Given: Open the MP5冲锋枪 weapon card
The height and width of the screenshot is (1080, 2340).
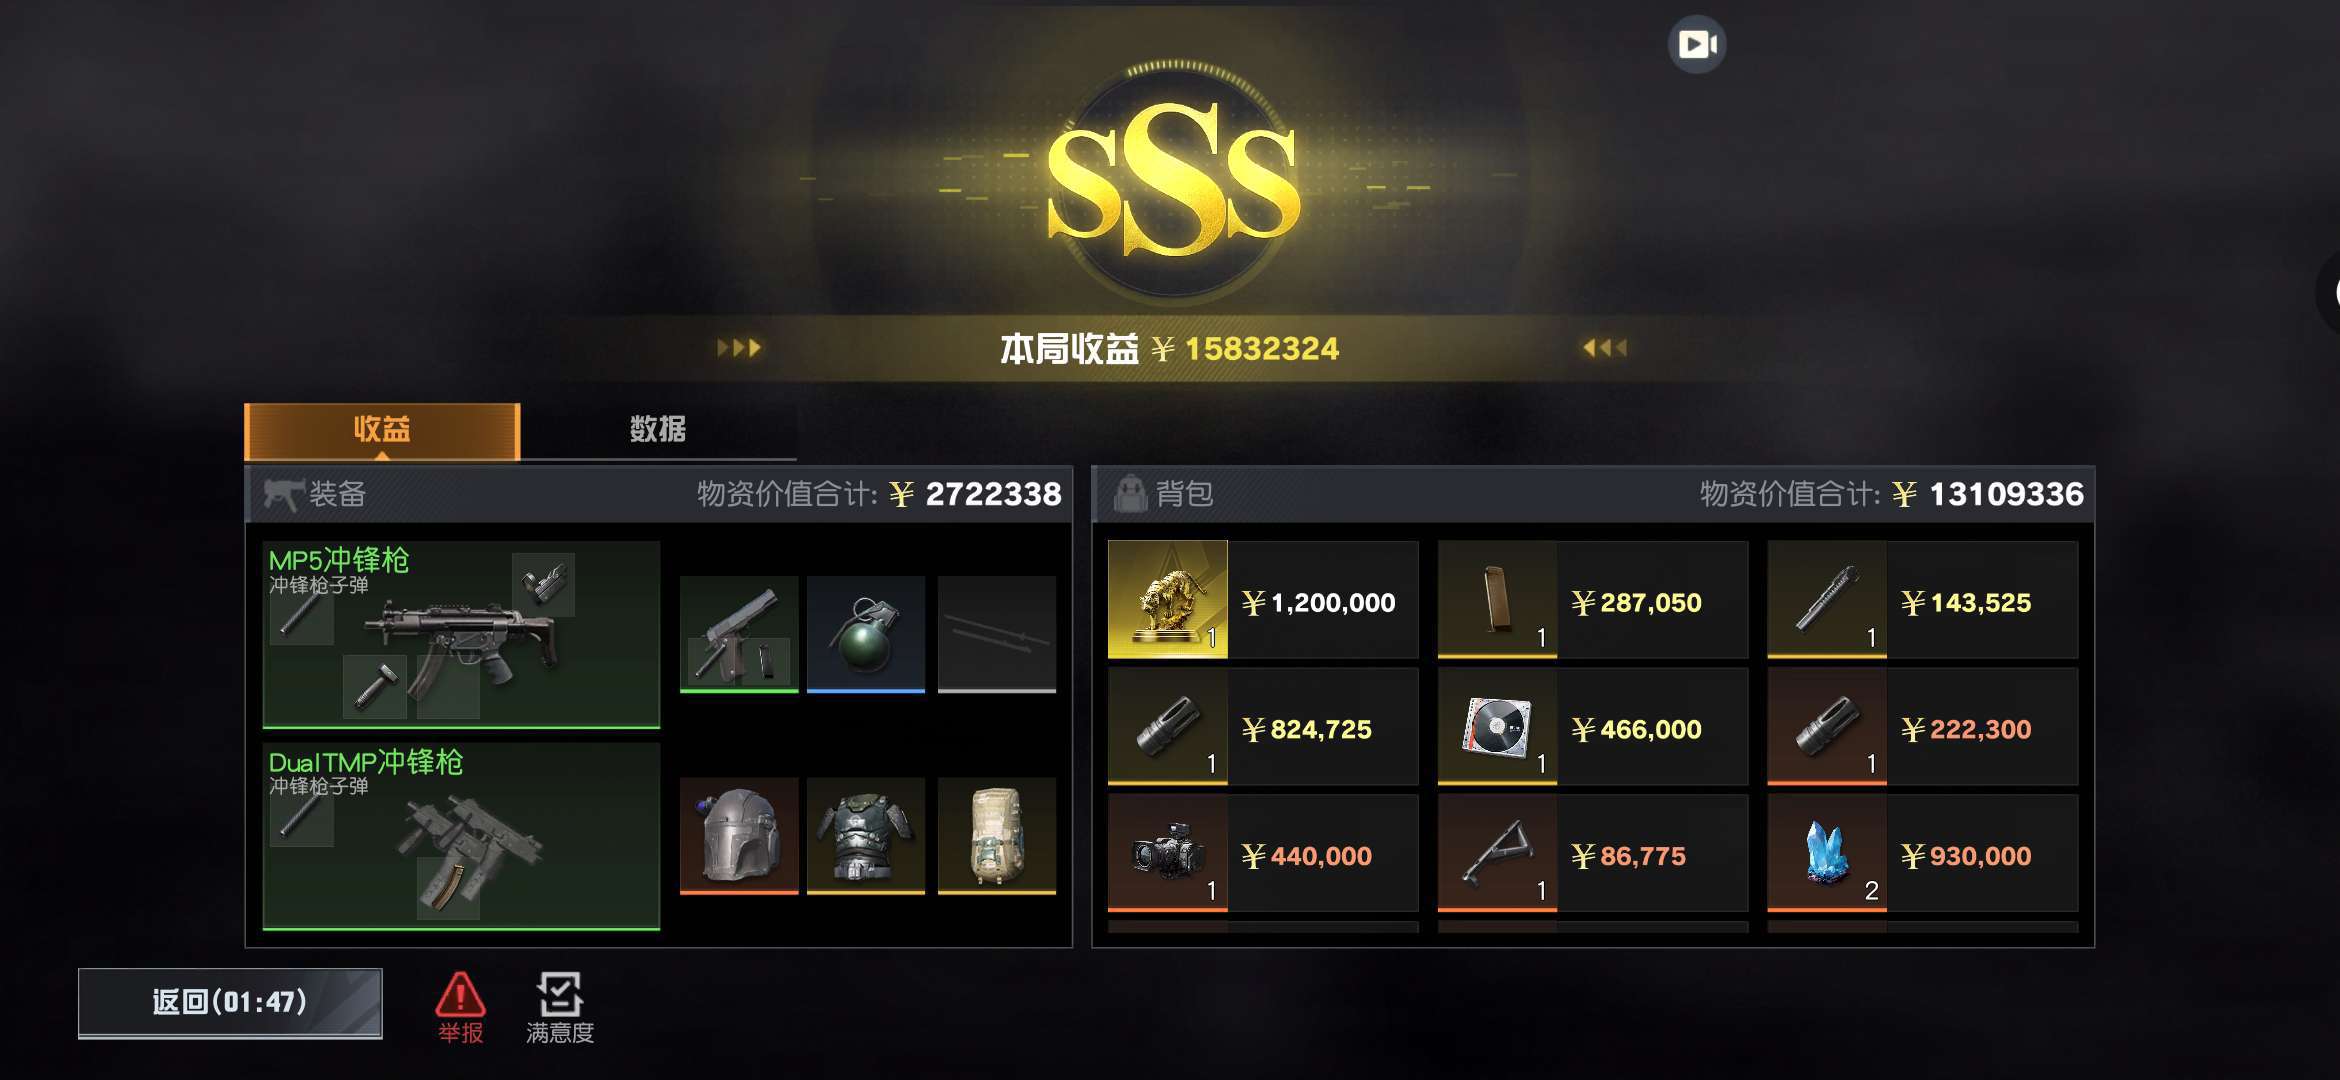Looking at the screenshot, I should pos(461,635).
